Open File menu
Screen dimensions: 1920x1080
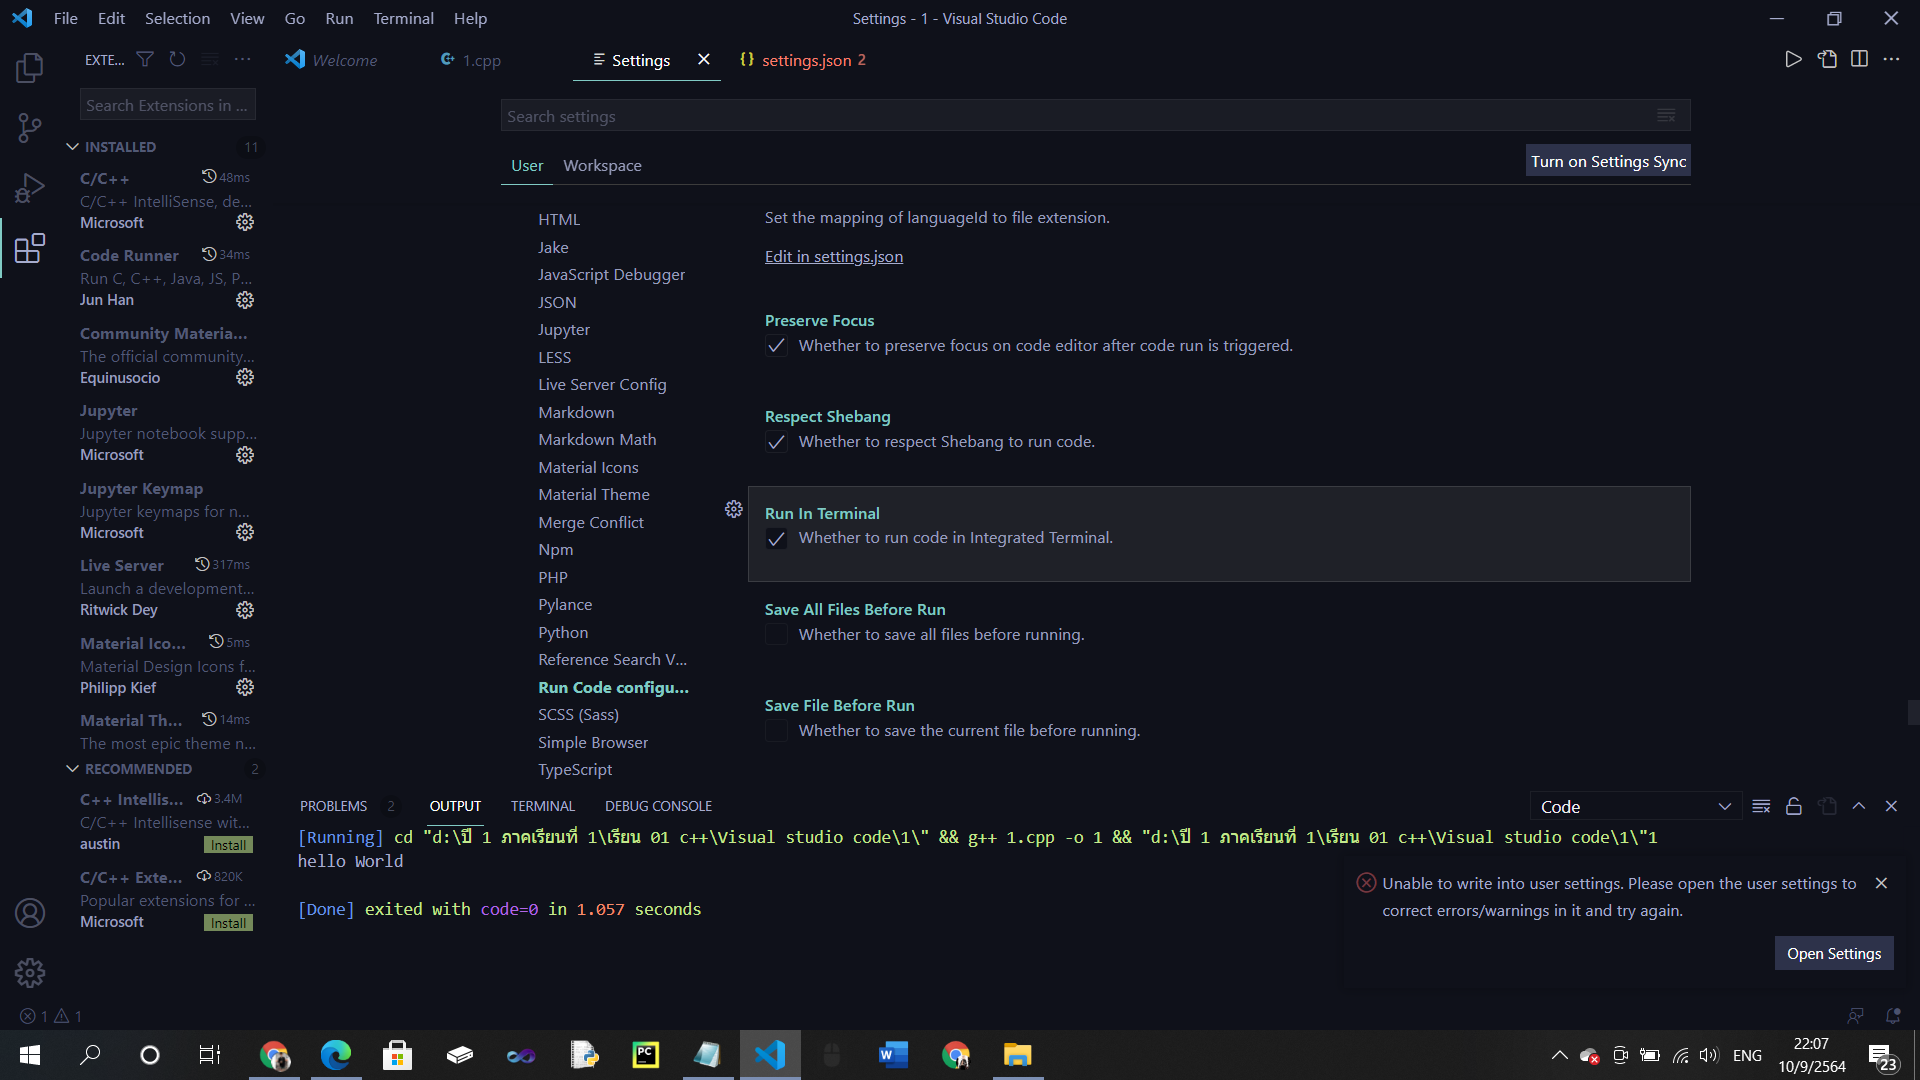click(x=66, y=18)
